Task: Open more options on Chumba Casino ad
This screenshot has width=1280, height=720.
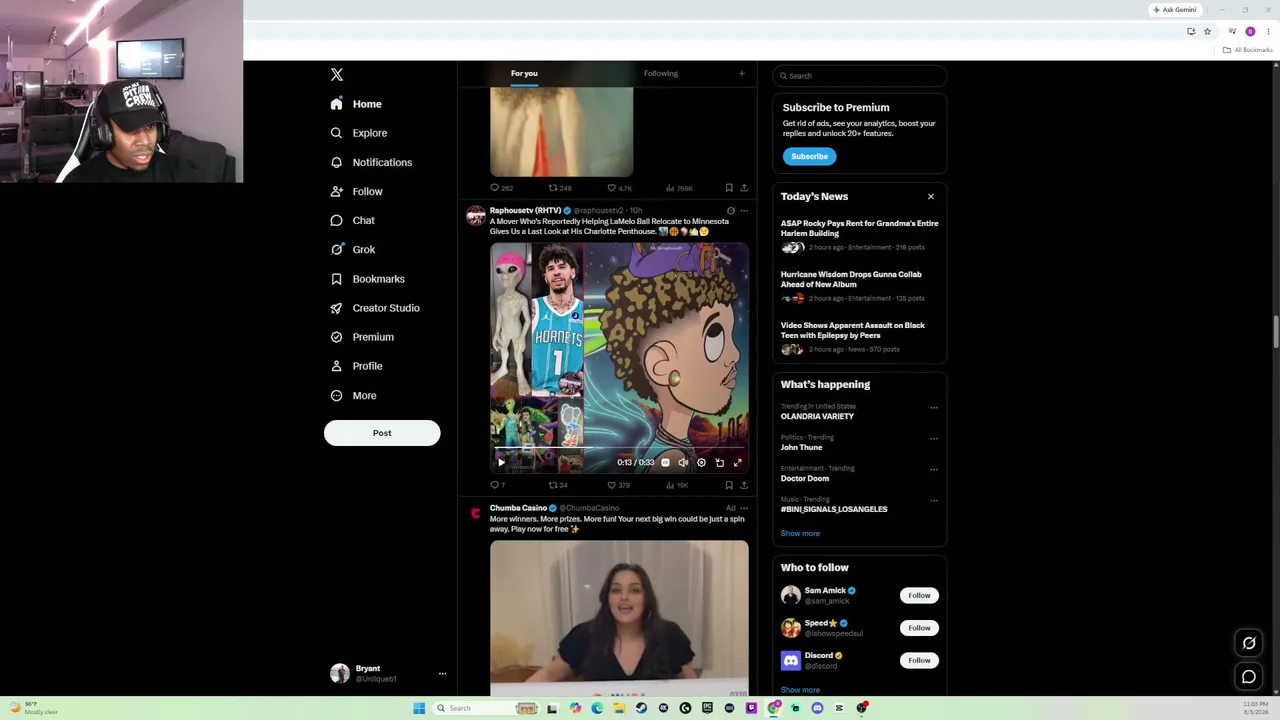Action: pyautogui.click(x=743, y=508)
